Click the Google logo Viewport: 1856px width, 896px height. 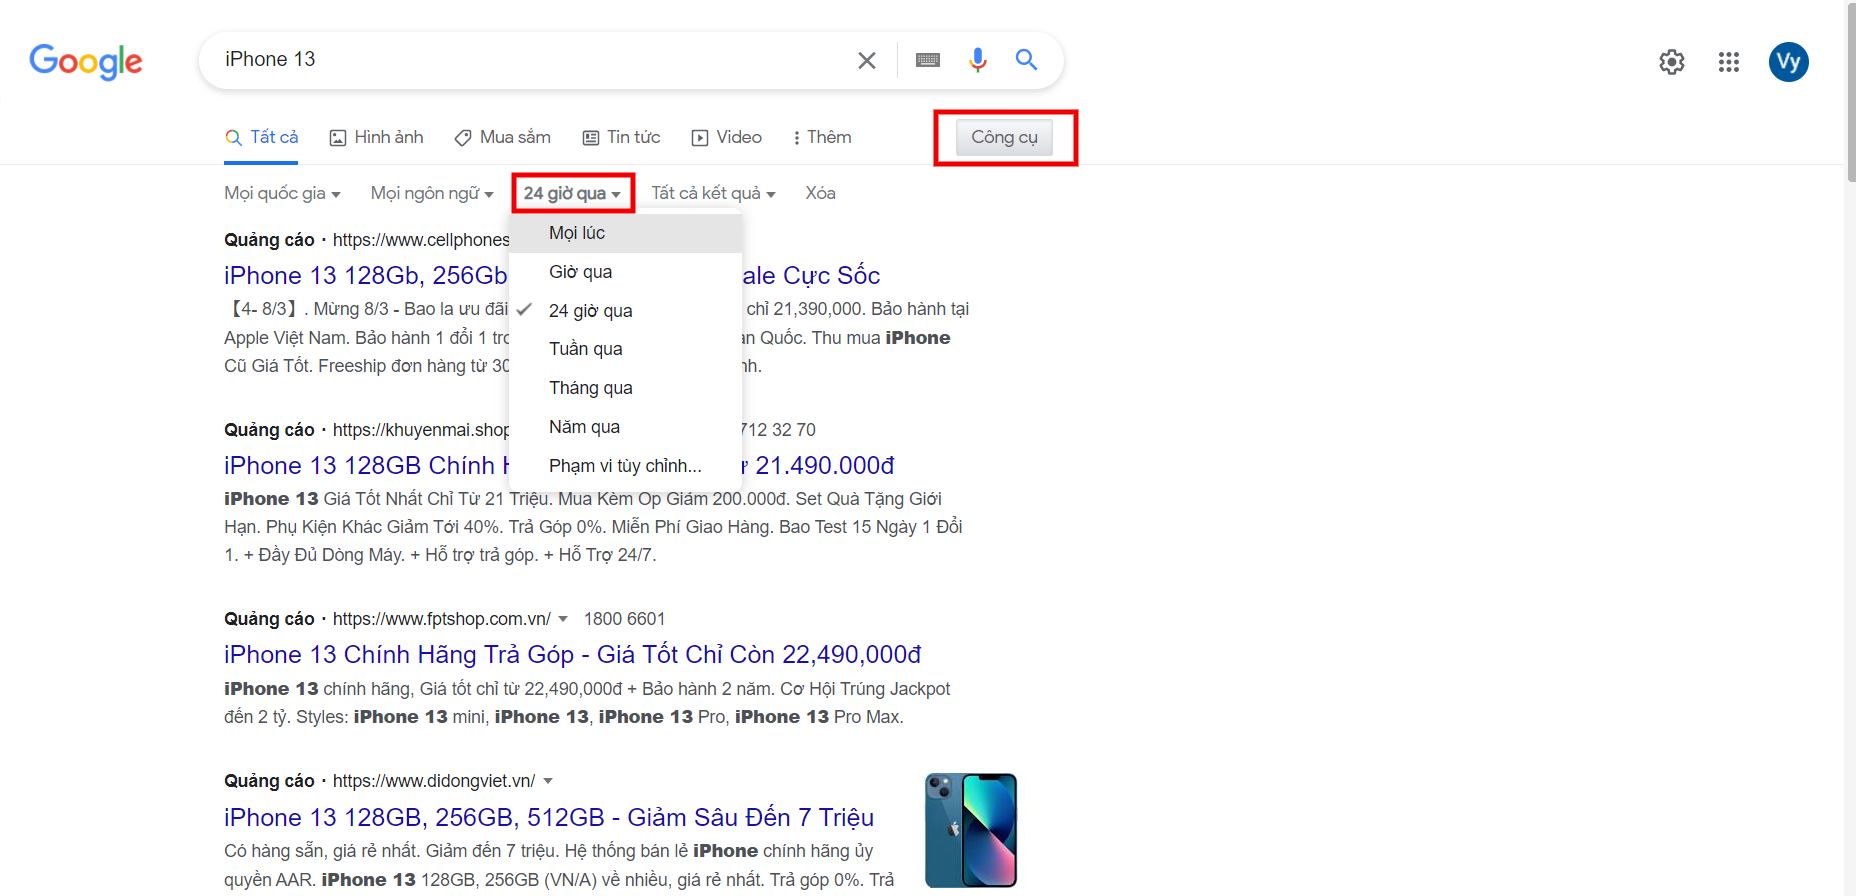point(86,61)
